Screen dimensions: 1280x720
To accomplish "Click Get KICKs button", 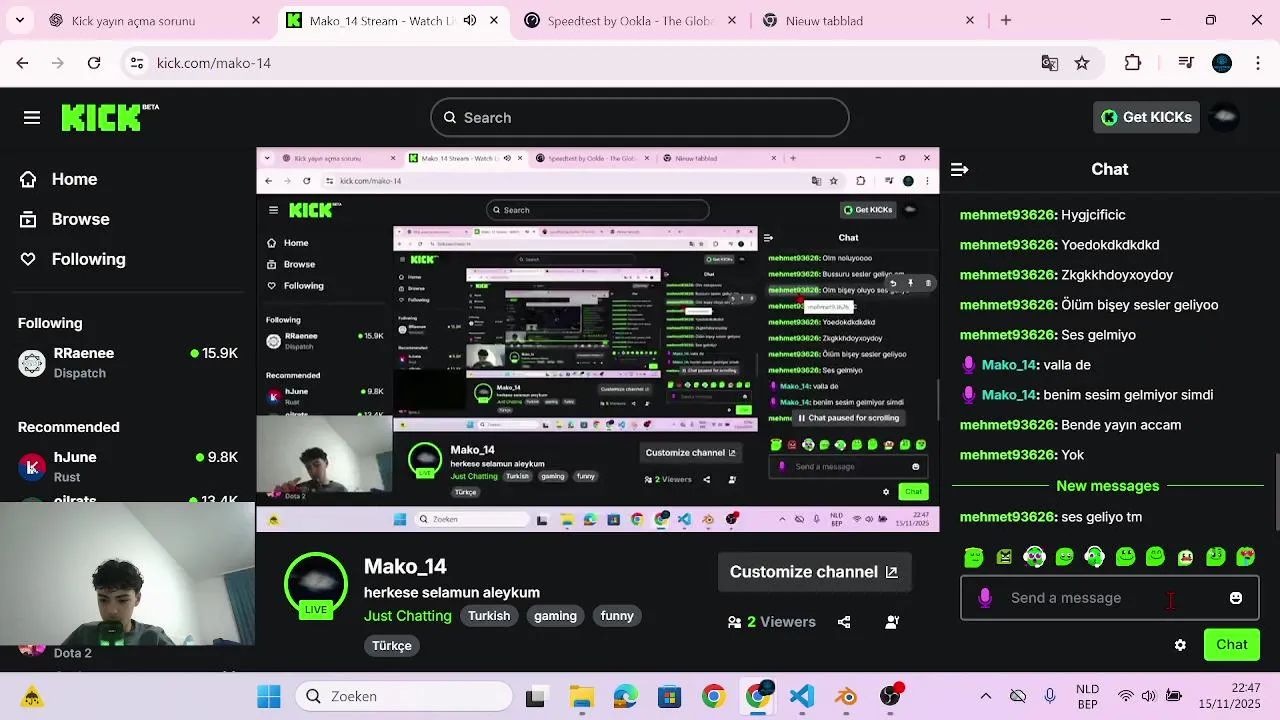I will click(x=1146, y=117).
